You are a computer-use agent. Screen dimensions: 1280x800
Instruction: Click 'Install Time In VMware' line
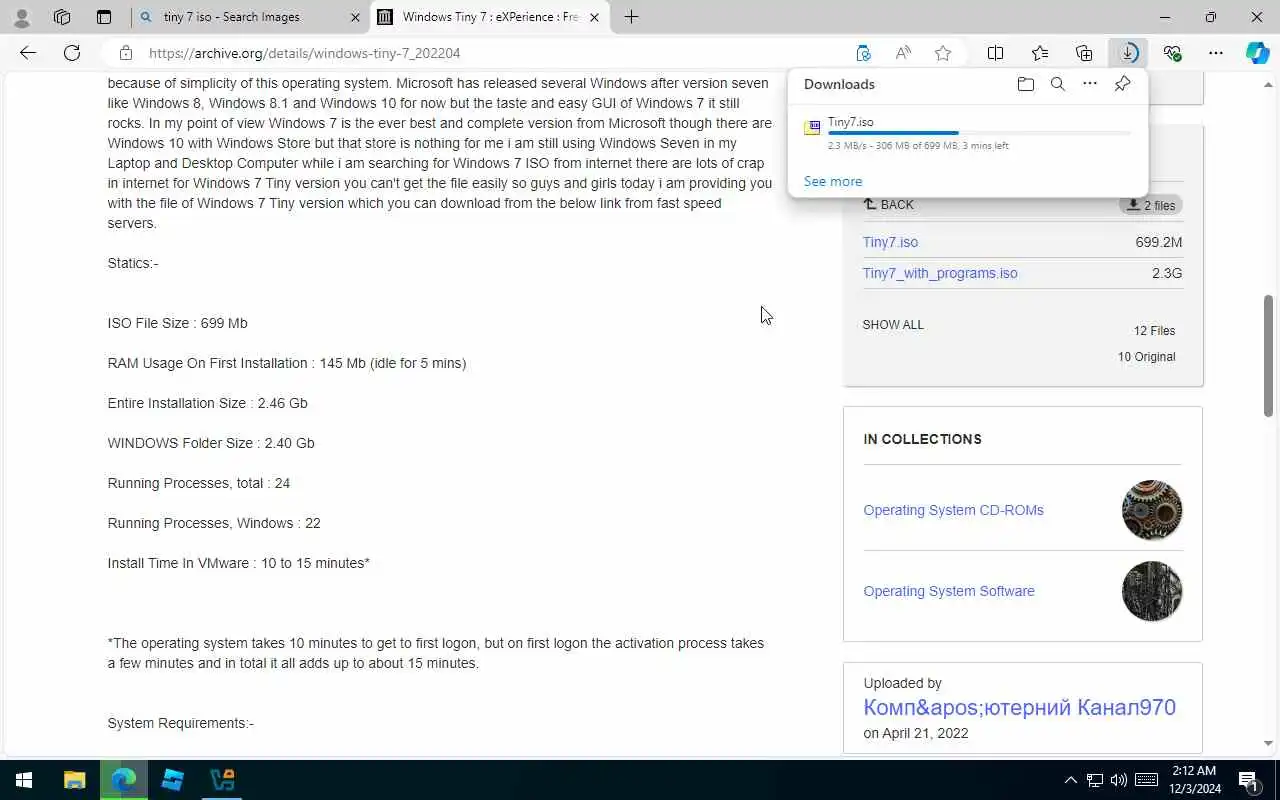[239, 563]
